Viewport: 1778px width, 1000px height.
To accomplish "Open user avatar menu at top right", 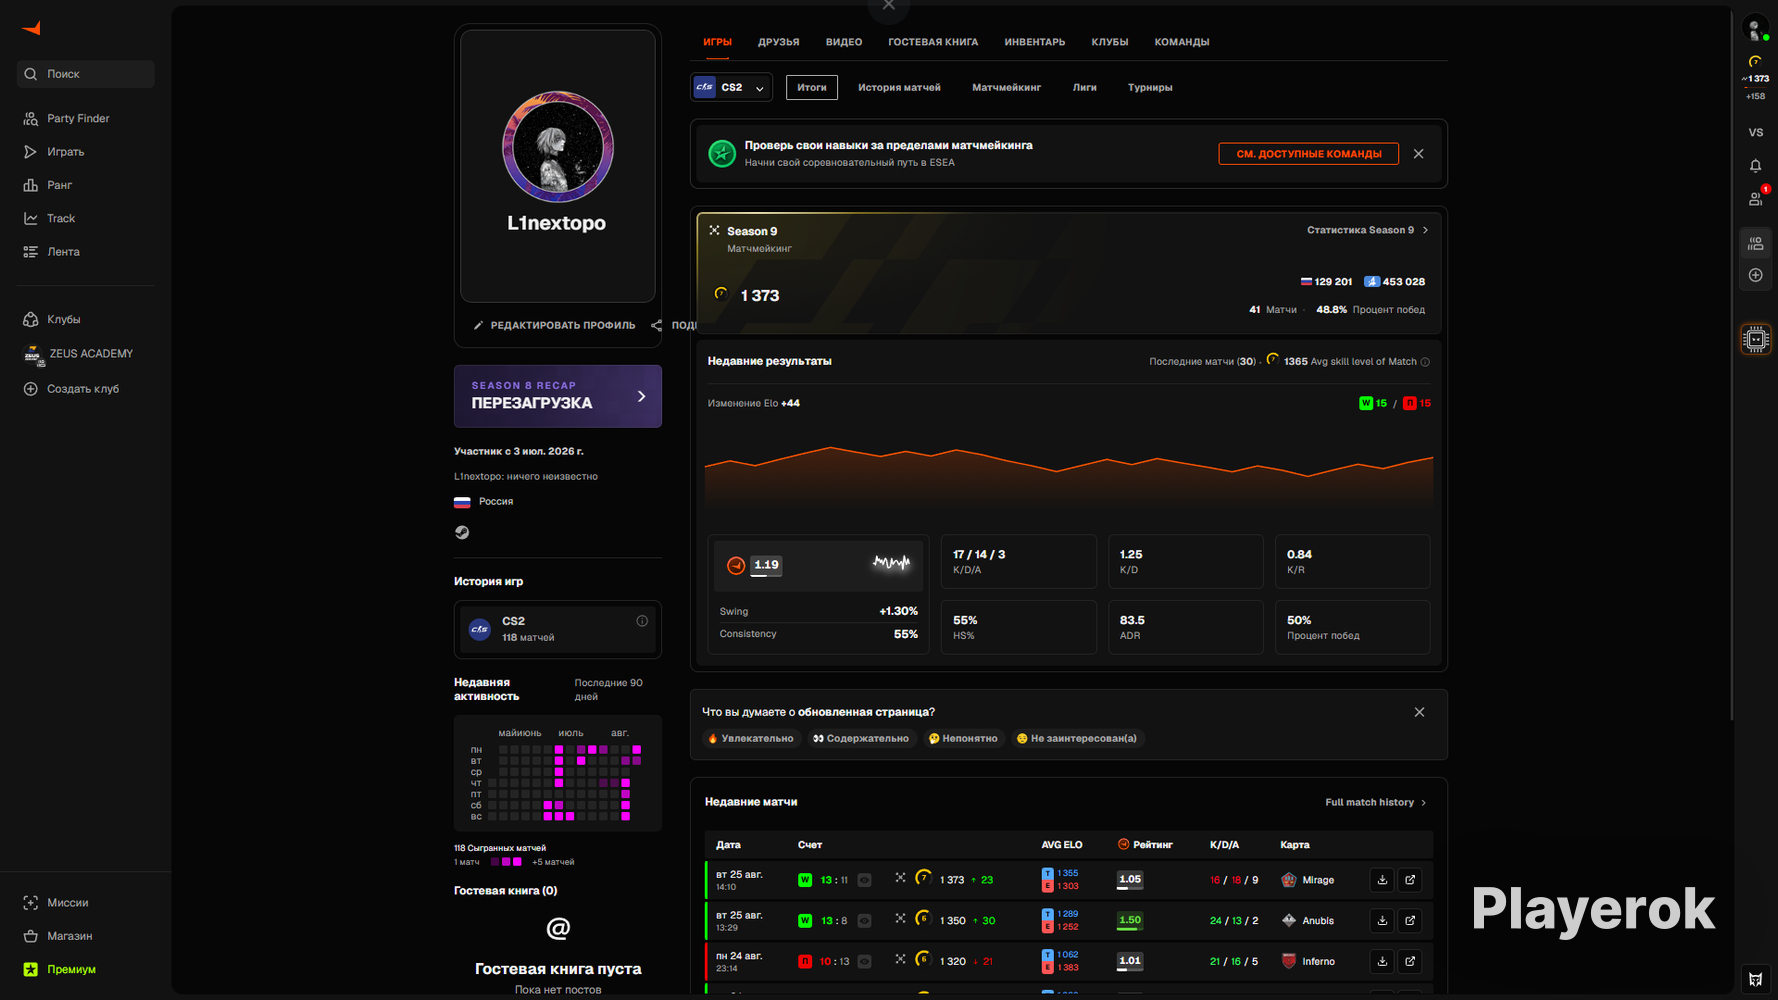I will pos(1756,28).
